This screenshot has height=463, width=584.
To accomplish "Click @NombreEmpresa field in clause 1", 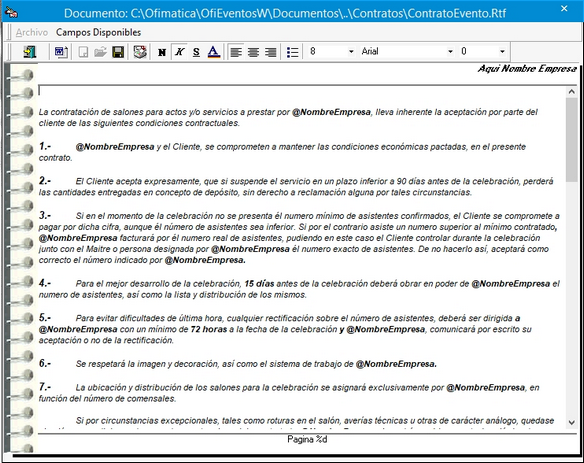I will click(x=115, y=147).
